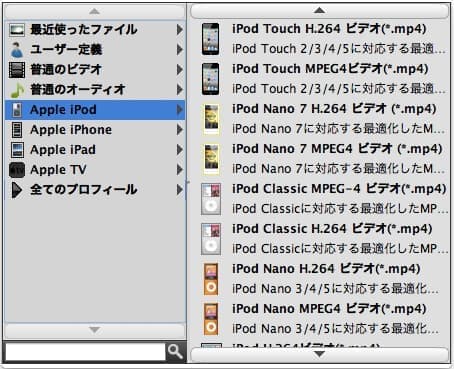Image resolution: width=454 pixels, height=369 pixels.
Task: Choose "iPod Touch MPEG4ビデオ(*.mp4)" title
Action: [x=330, y=69]
